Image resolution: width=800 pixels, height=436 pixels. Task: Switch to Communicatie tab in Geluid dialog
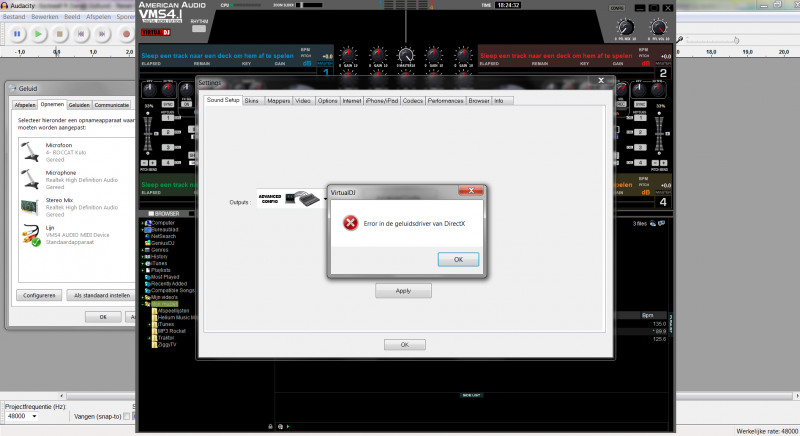point(111,105)
